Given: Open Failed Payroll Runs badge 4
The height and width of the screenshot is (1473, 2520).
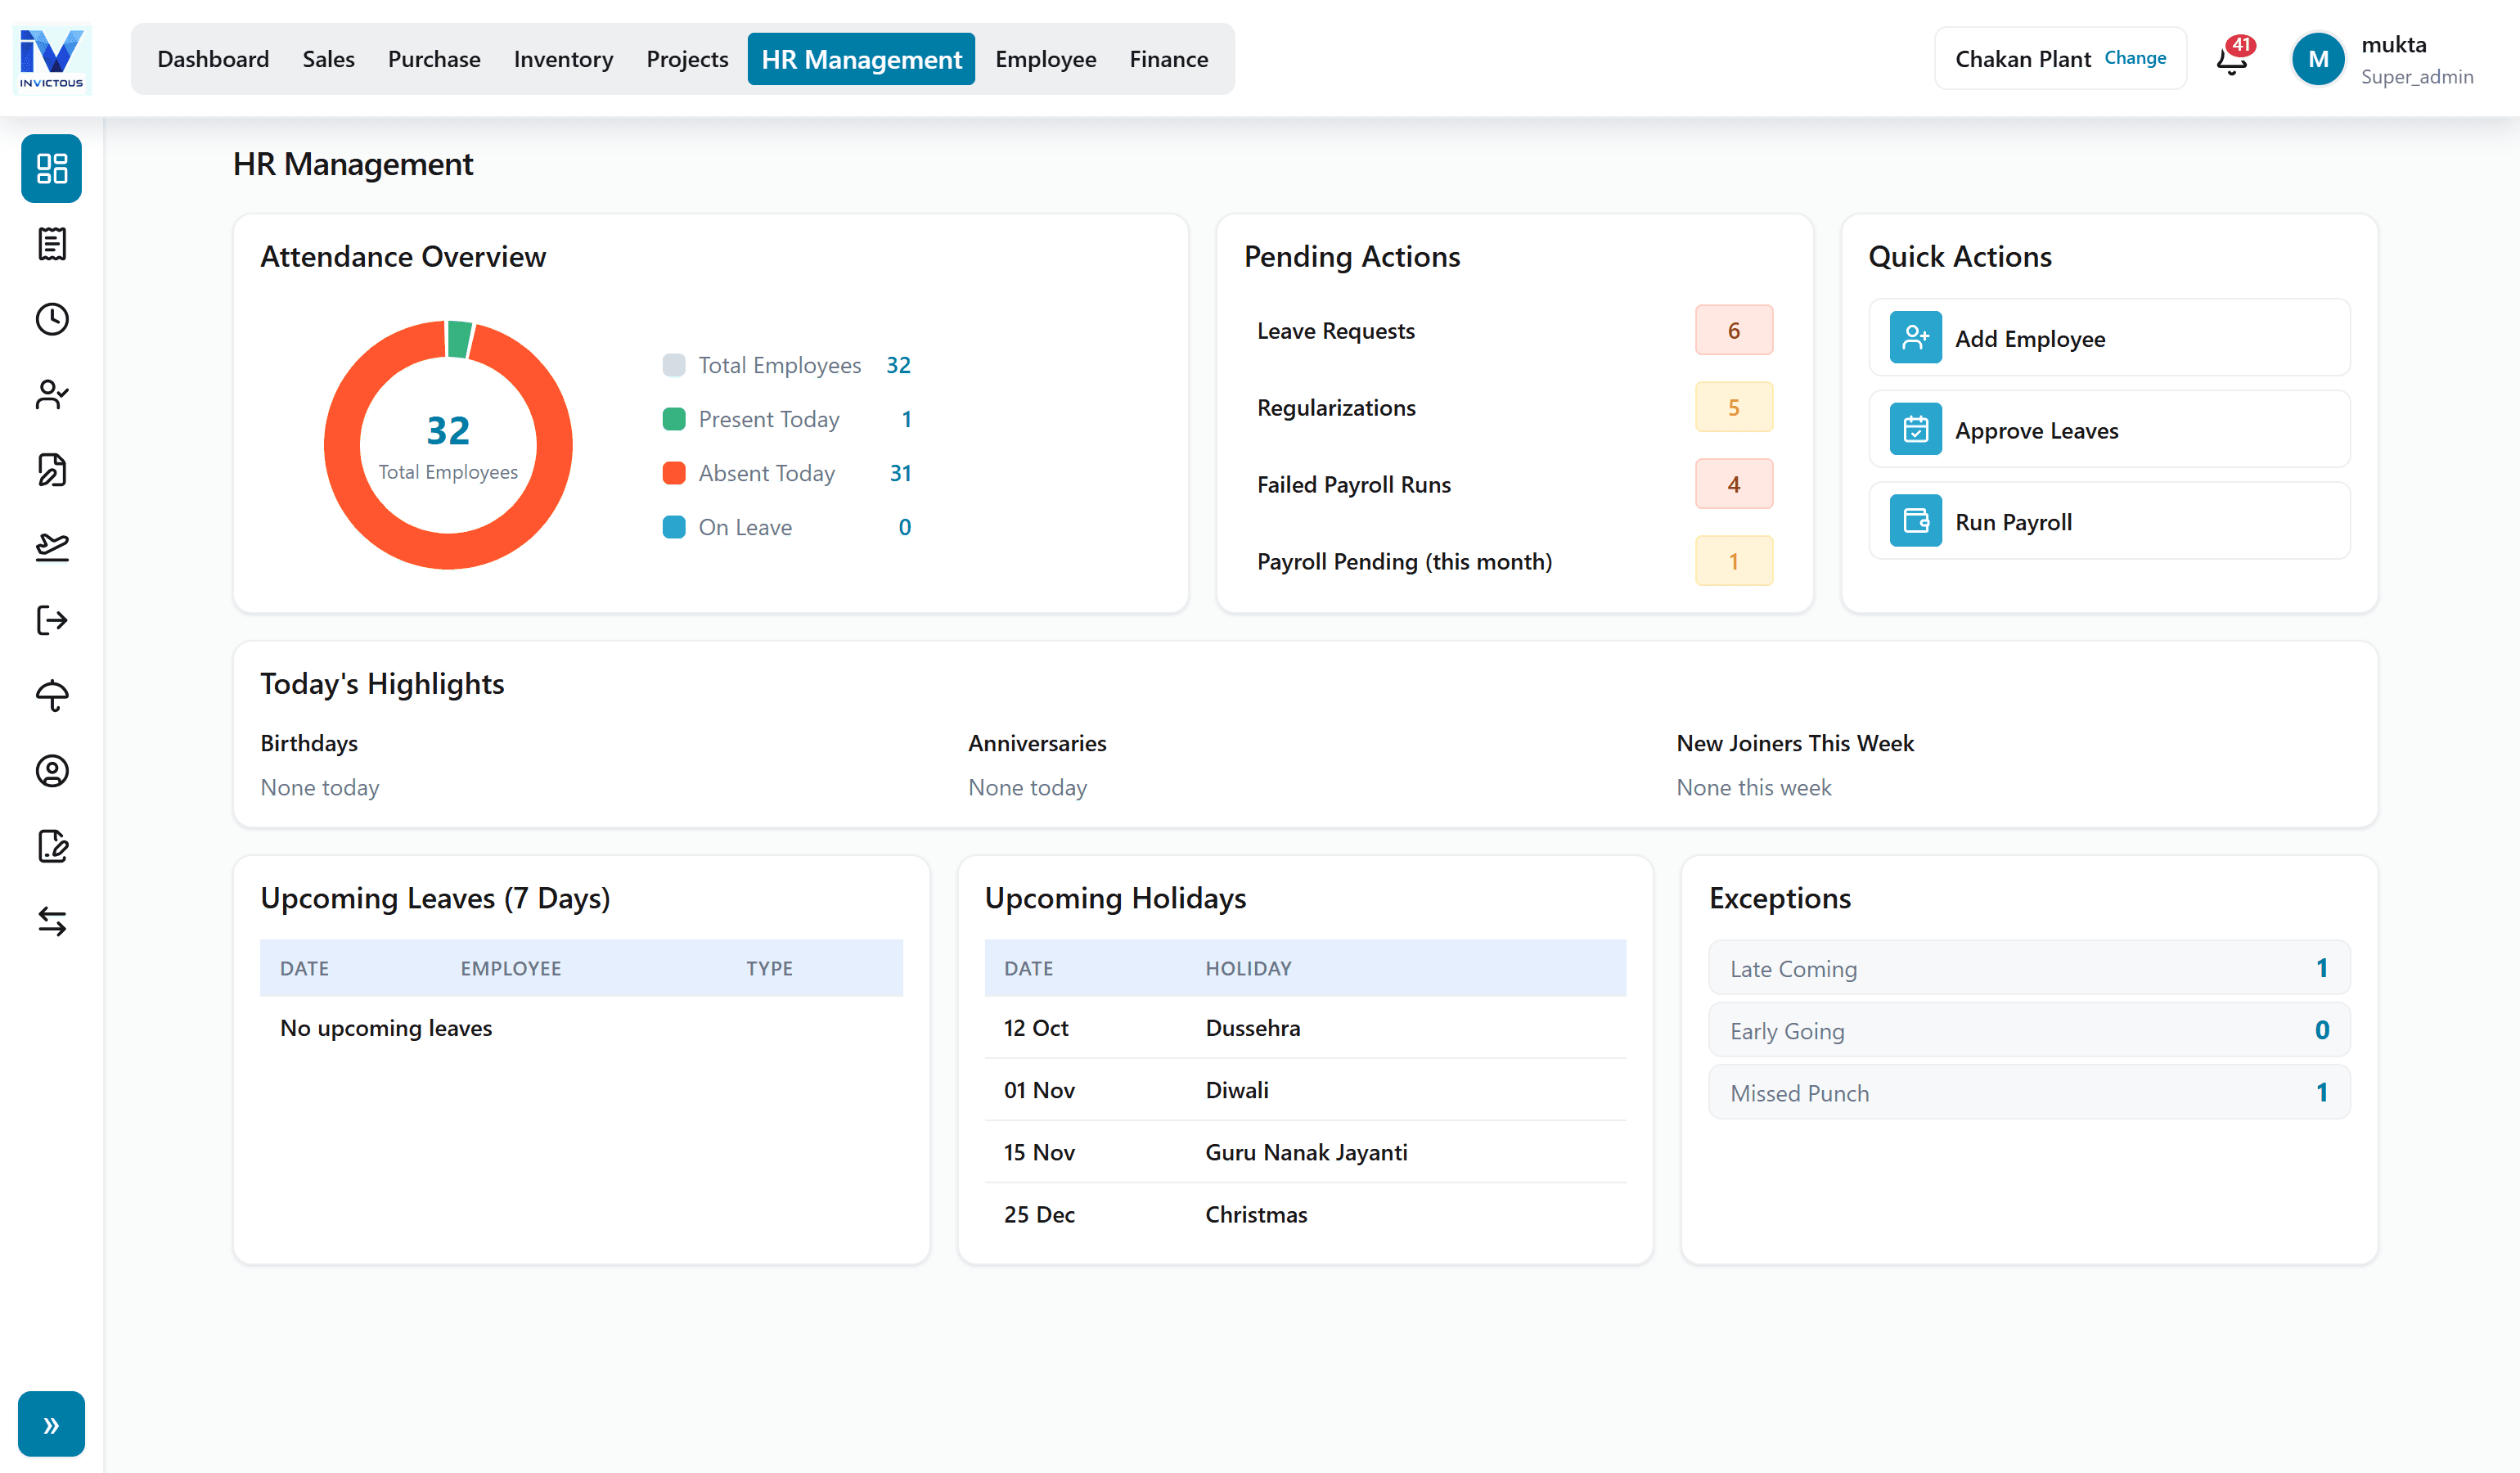Looking at the screenshot, I should click(1733, 484).
